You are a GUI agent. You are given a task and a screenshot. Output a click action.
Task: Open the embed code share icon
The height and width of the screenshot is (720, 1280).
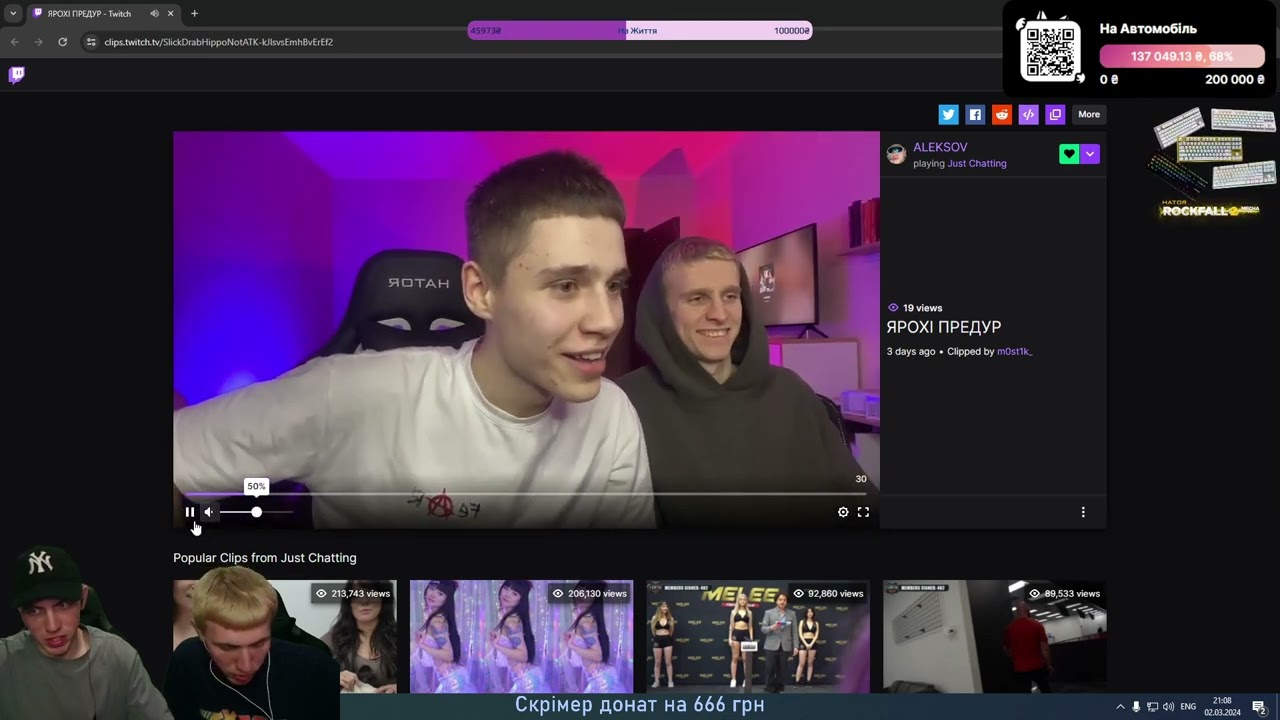[1028, 114]
